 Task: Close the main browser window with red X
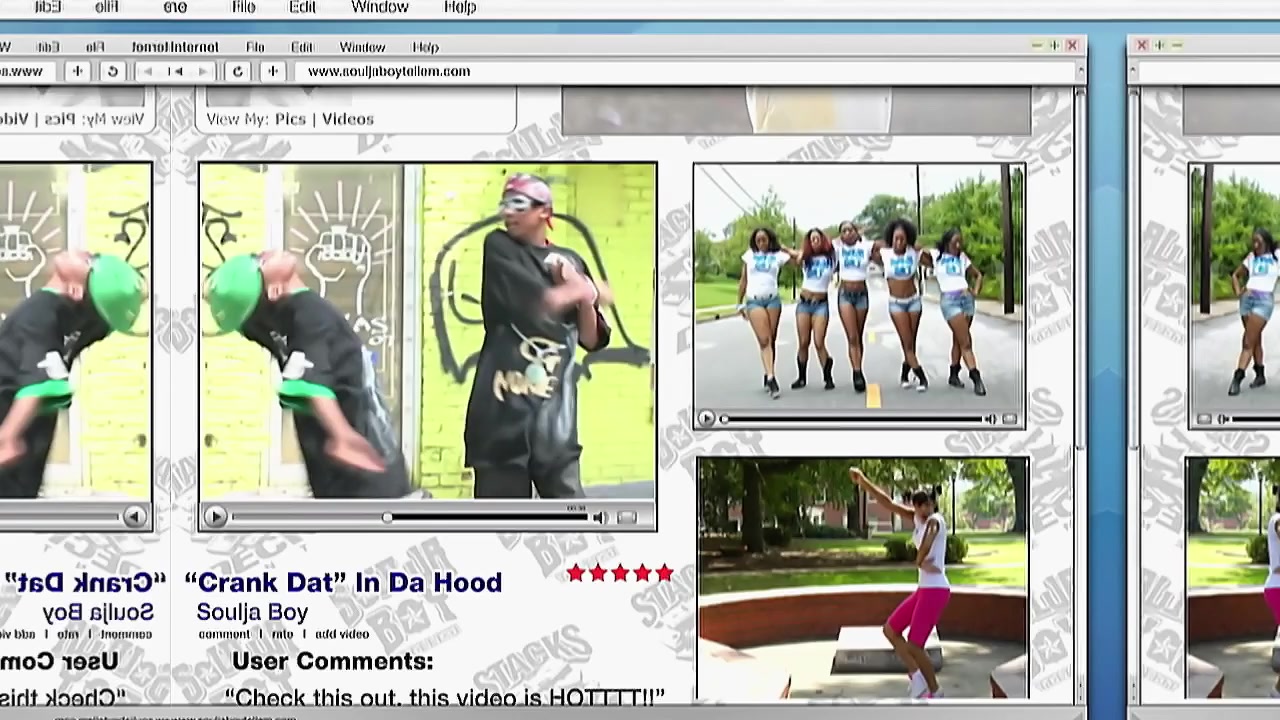coord(1072,45)
